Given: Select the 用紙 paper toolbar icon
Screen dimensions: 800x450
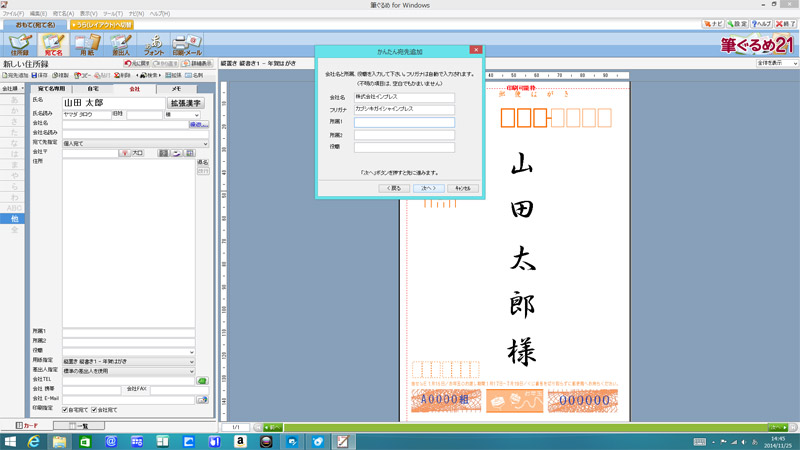Looking at the screenshot, I should pyautogui.click(x=87, y=45).
